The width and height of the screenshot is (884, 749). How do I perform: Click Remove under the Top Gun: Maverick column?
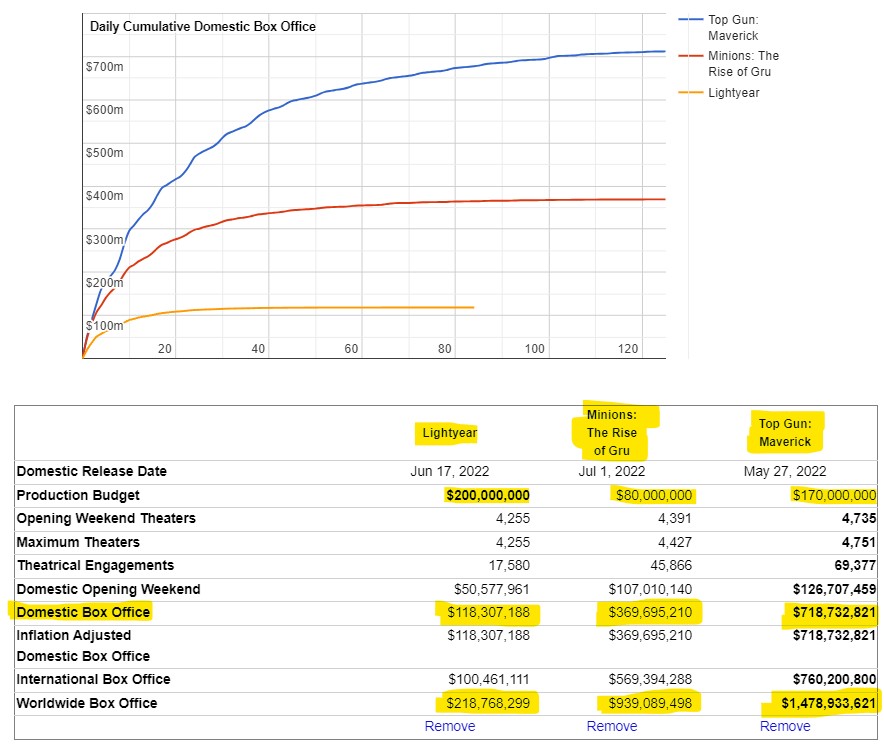pos(785,726)
